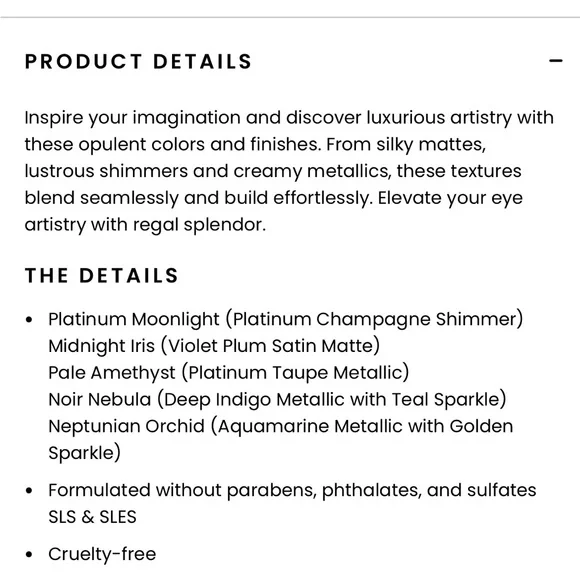Screen dimensions: 580x580
Task: Click the bullet dot before Formulated
Action: point(29,491)
